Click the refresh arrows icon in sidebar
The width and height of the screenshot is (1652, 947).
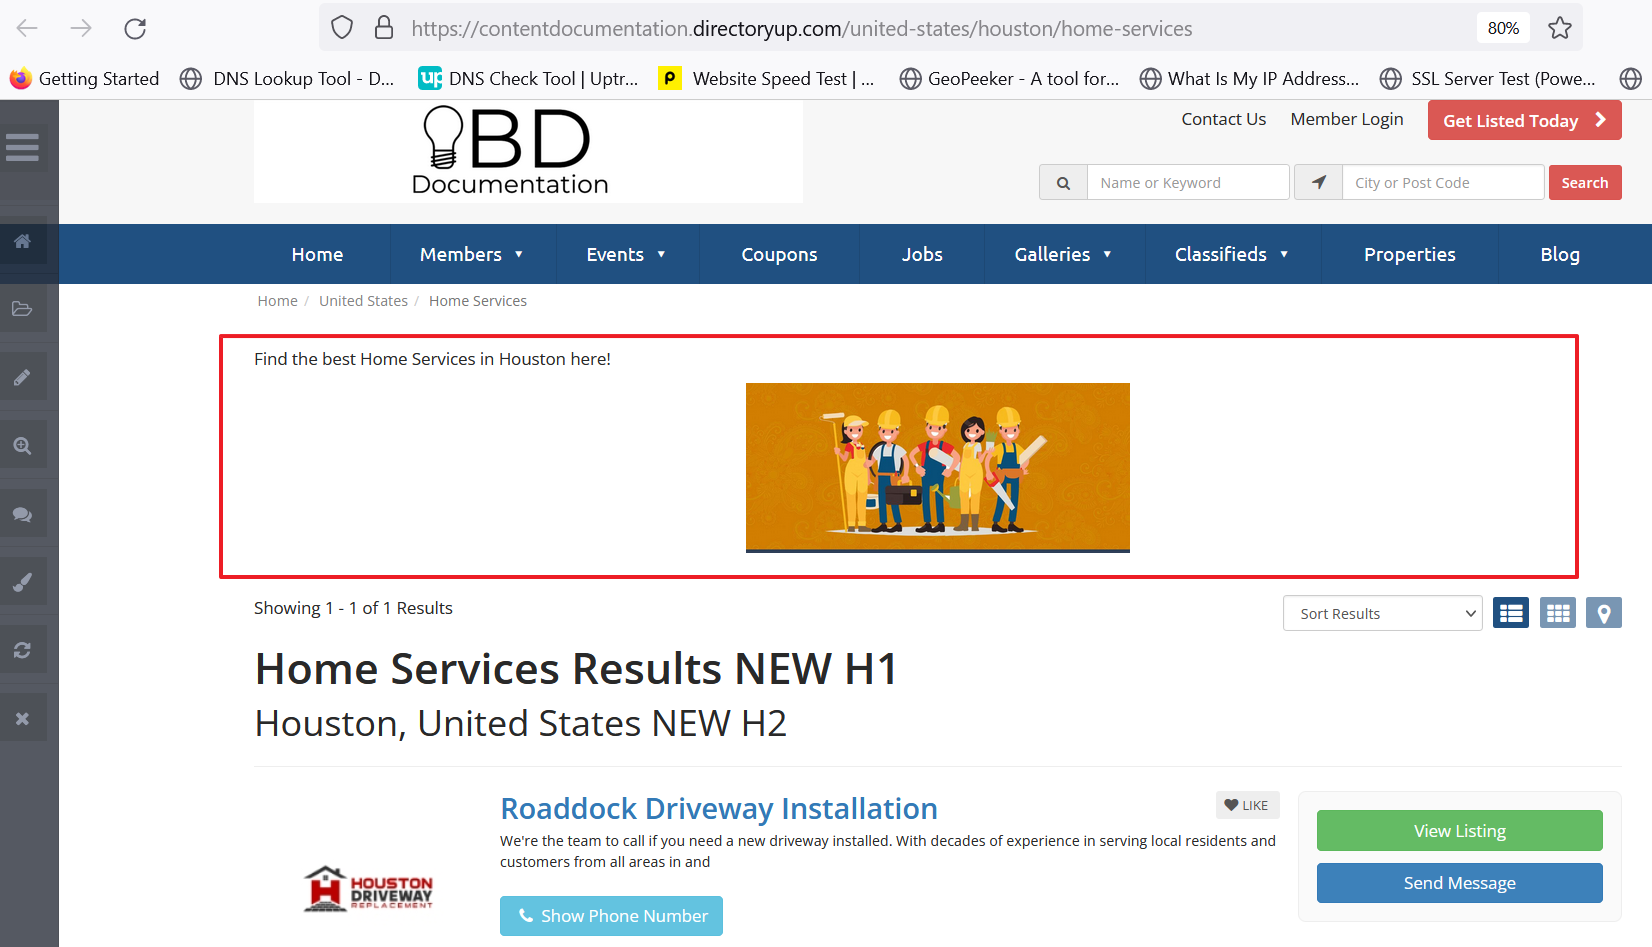[x=22, y=650]
